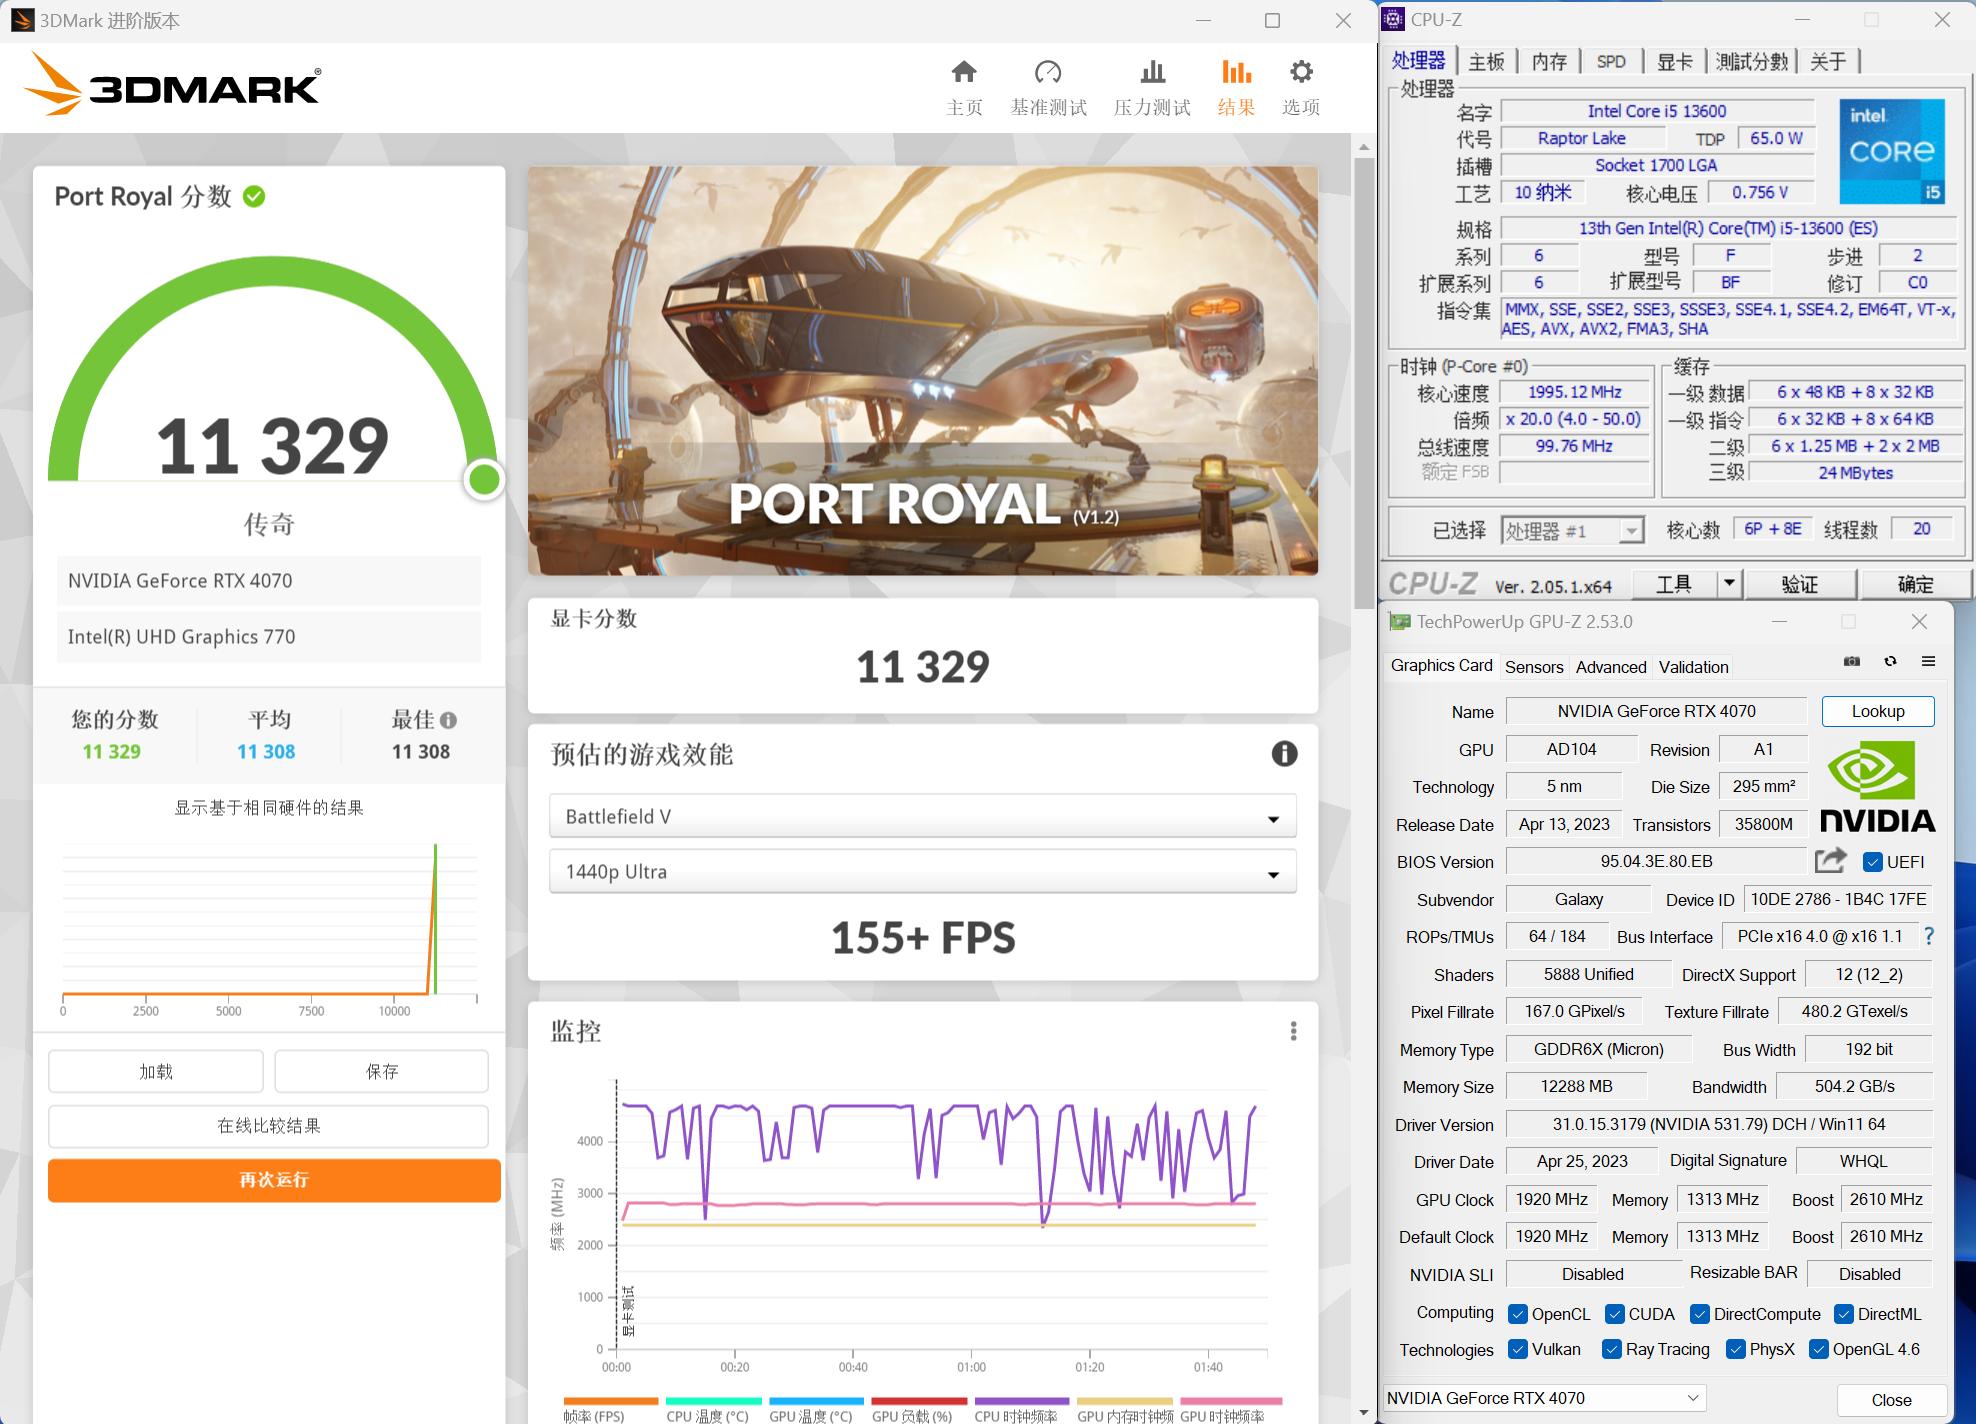Toggle the CUDA computing checkbox
Image resolution: width=1976 pixels, height=1424 pixels.
(1612, 1313)
